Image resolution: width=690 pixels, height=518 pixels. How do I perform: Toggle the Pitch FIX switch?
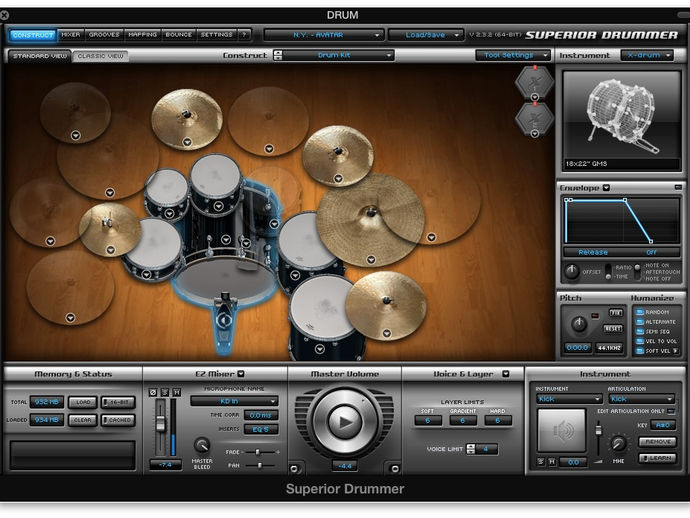(x=615, y=312)
